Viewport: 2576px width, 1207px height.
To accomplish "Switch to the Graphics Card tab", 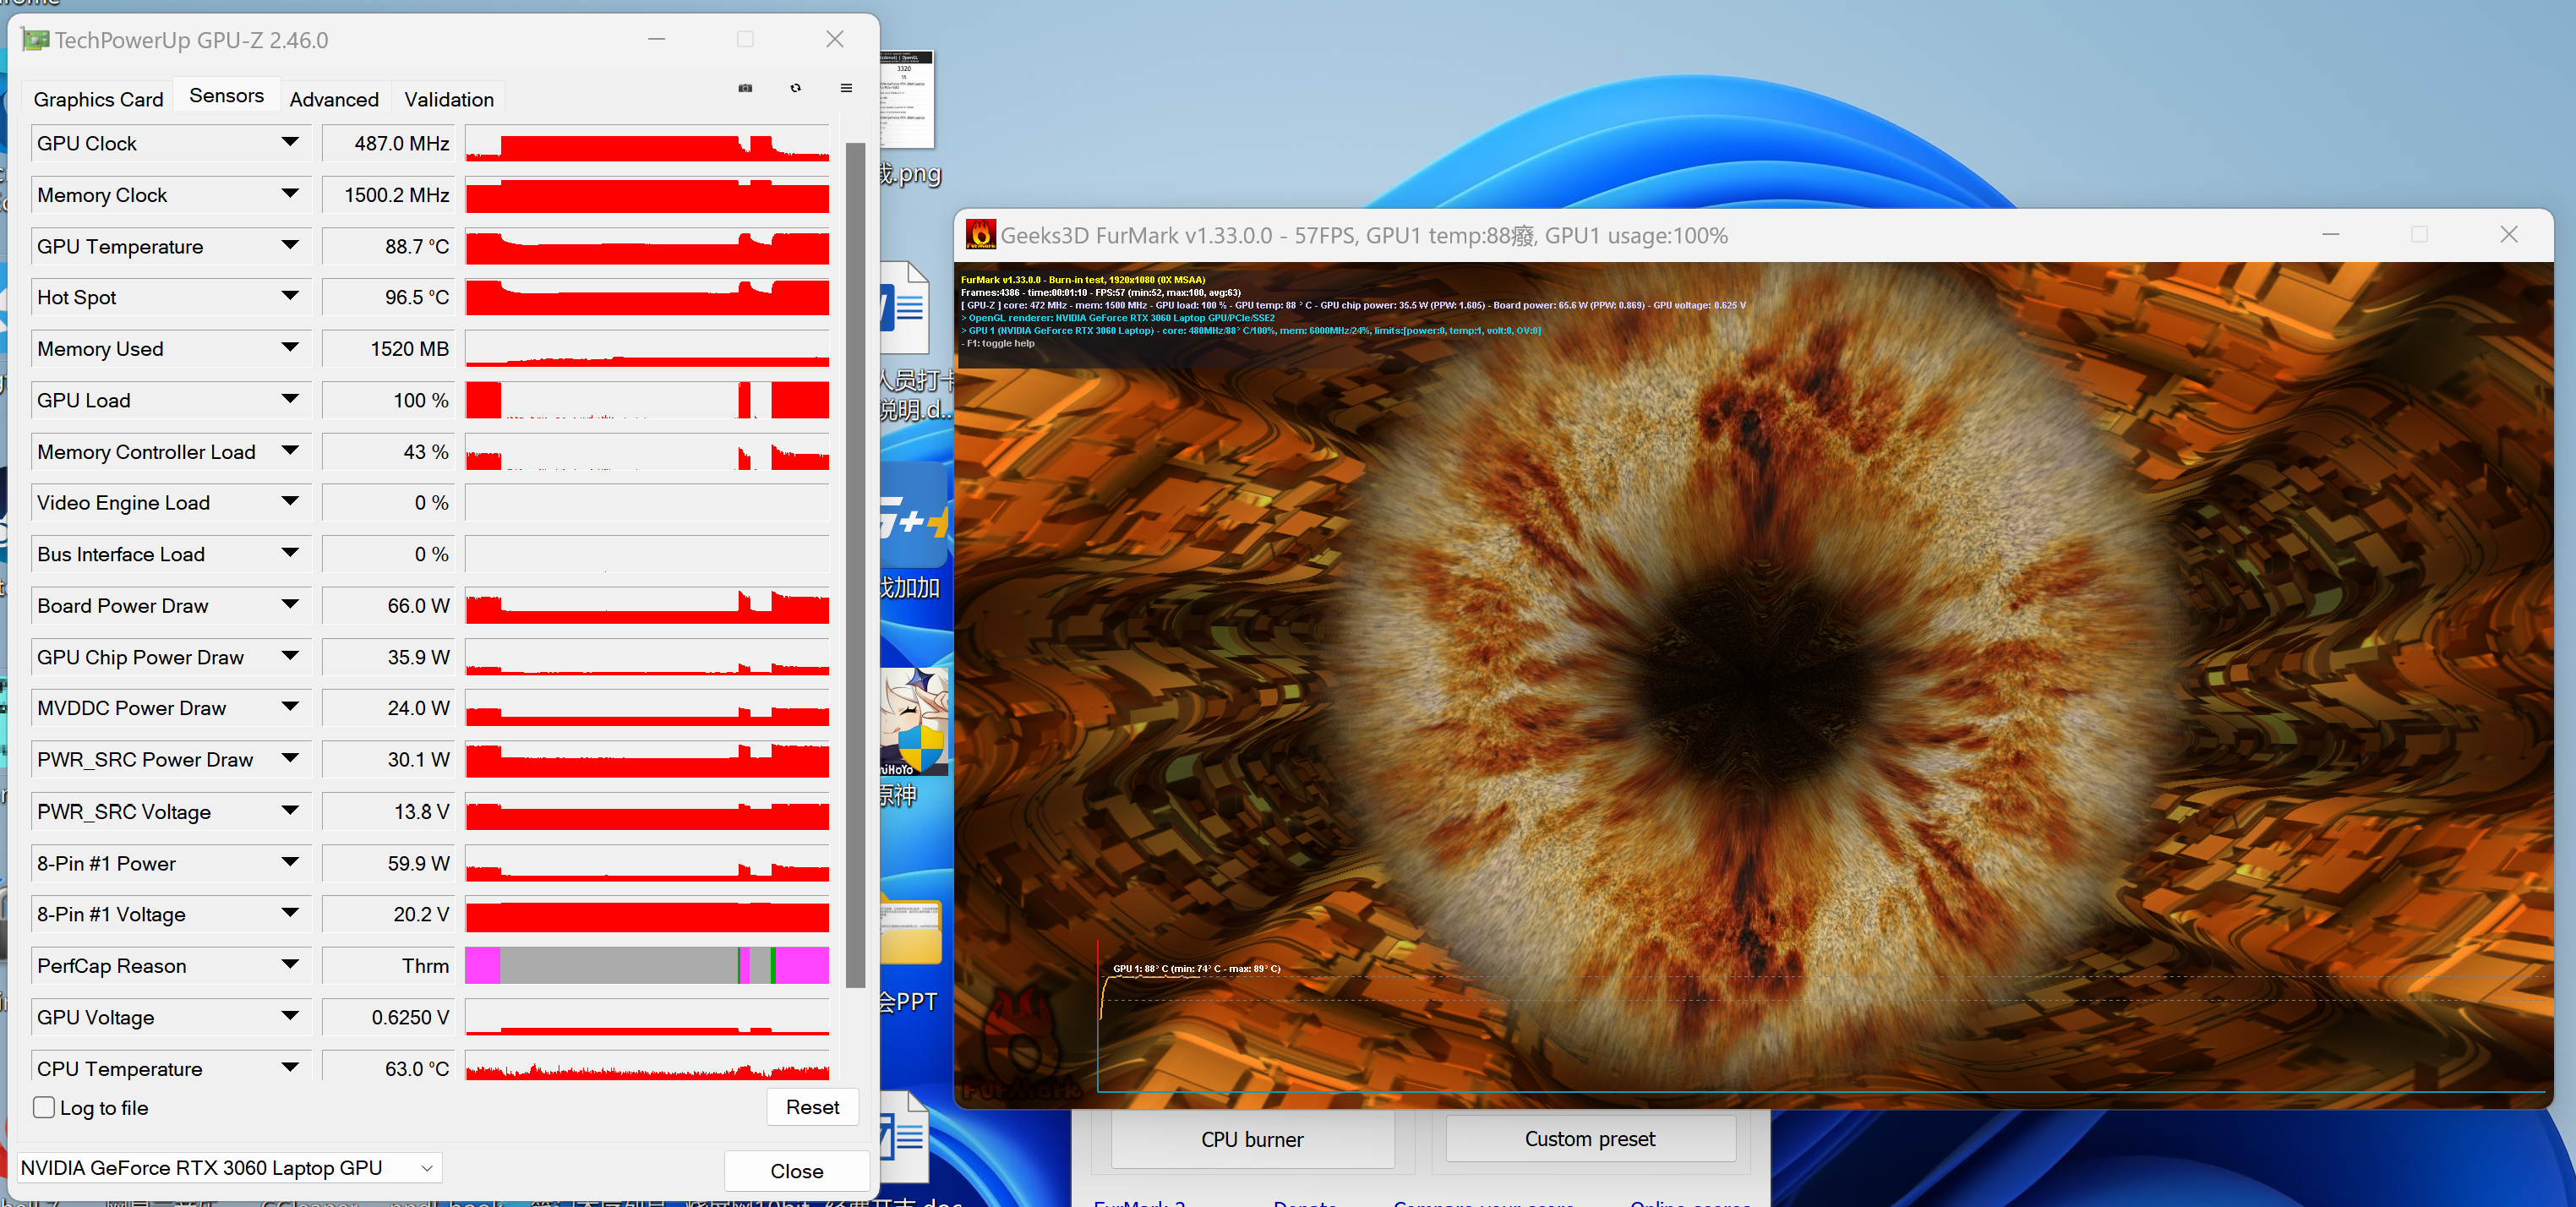I will tap(98, 99).
